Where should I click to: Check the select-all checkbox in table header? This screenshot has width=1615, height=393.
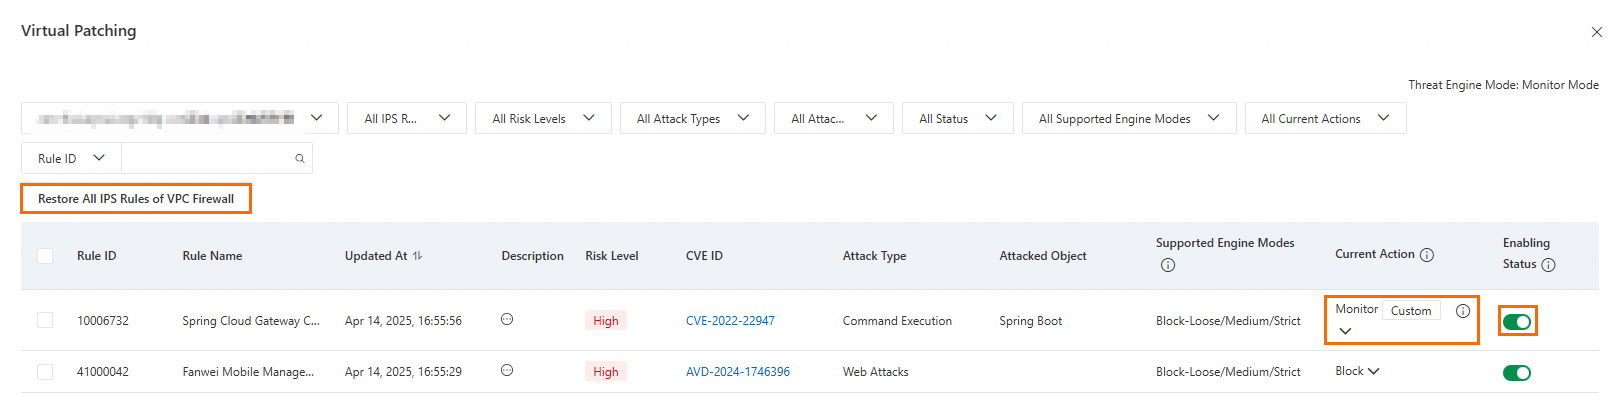coord(45,256)
